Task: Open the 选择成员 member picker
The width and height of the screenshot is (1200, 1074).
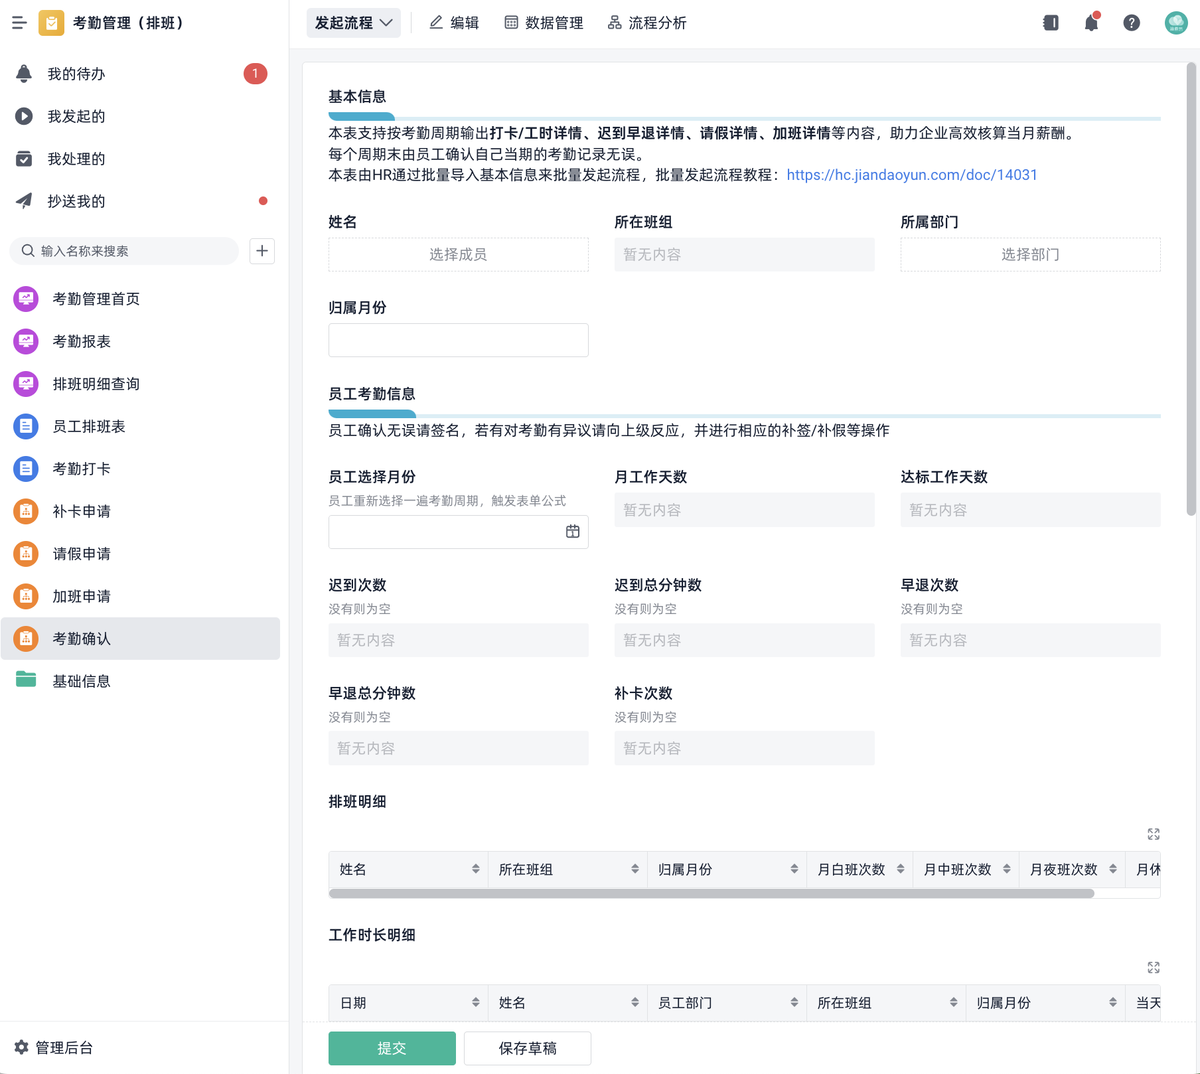Action: click(x=458, y=254)
